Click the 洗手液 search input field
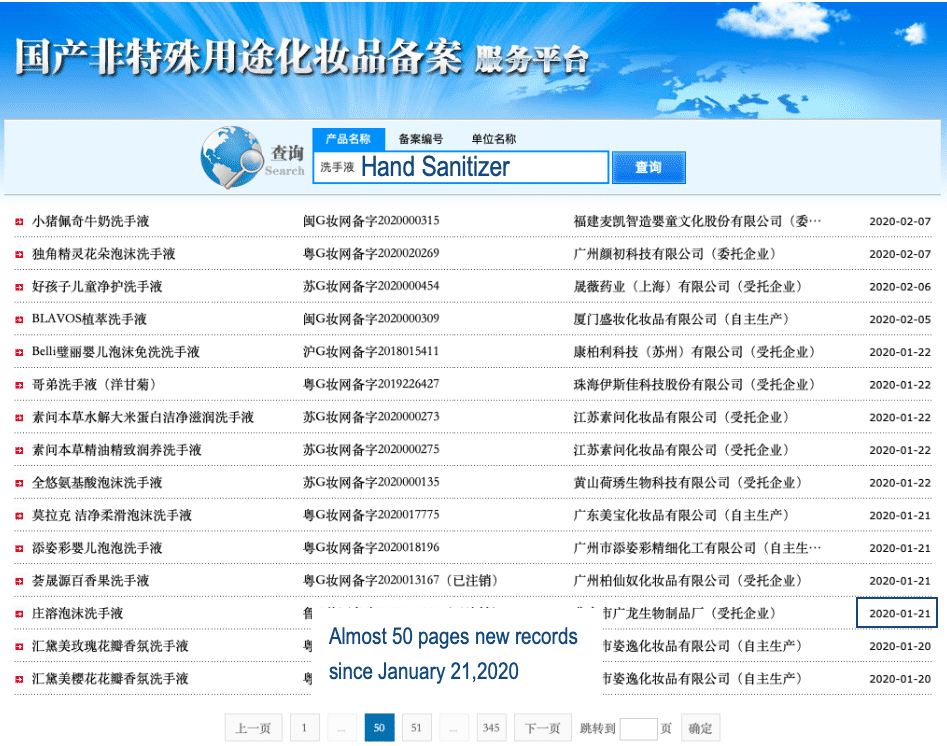This screenshot has width=947, height=746. (460, 167)
